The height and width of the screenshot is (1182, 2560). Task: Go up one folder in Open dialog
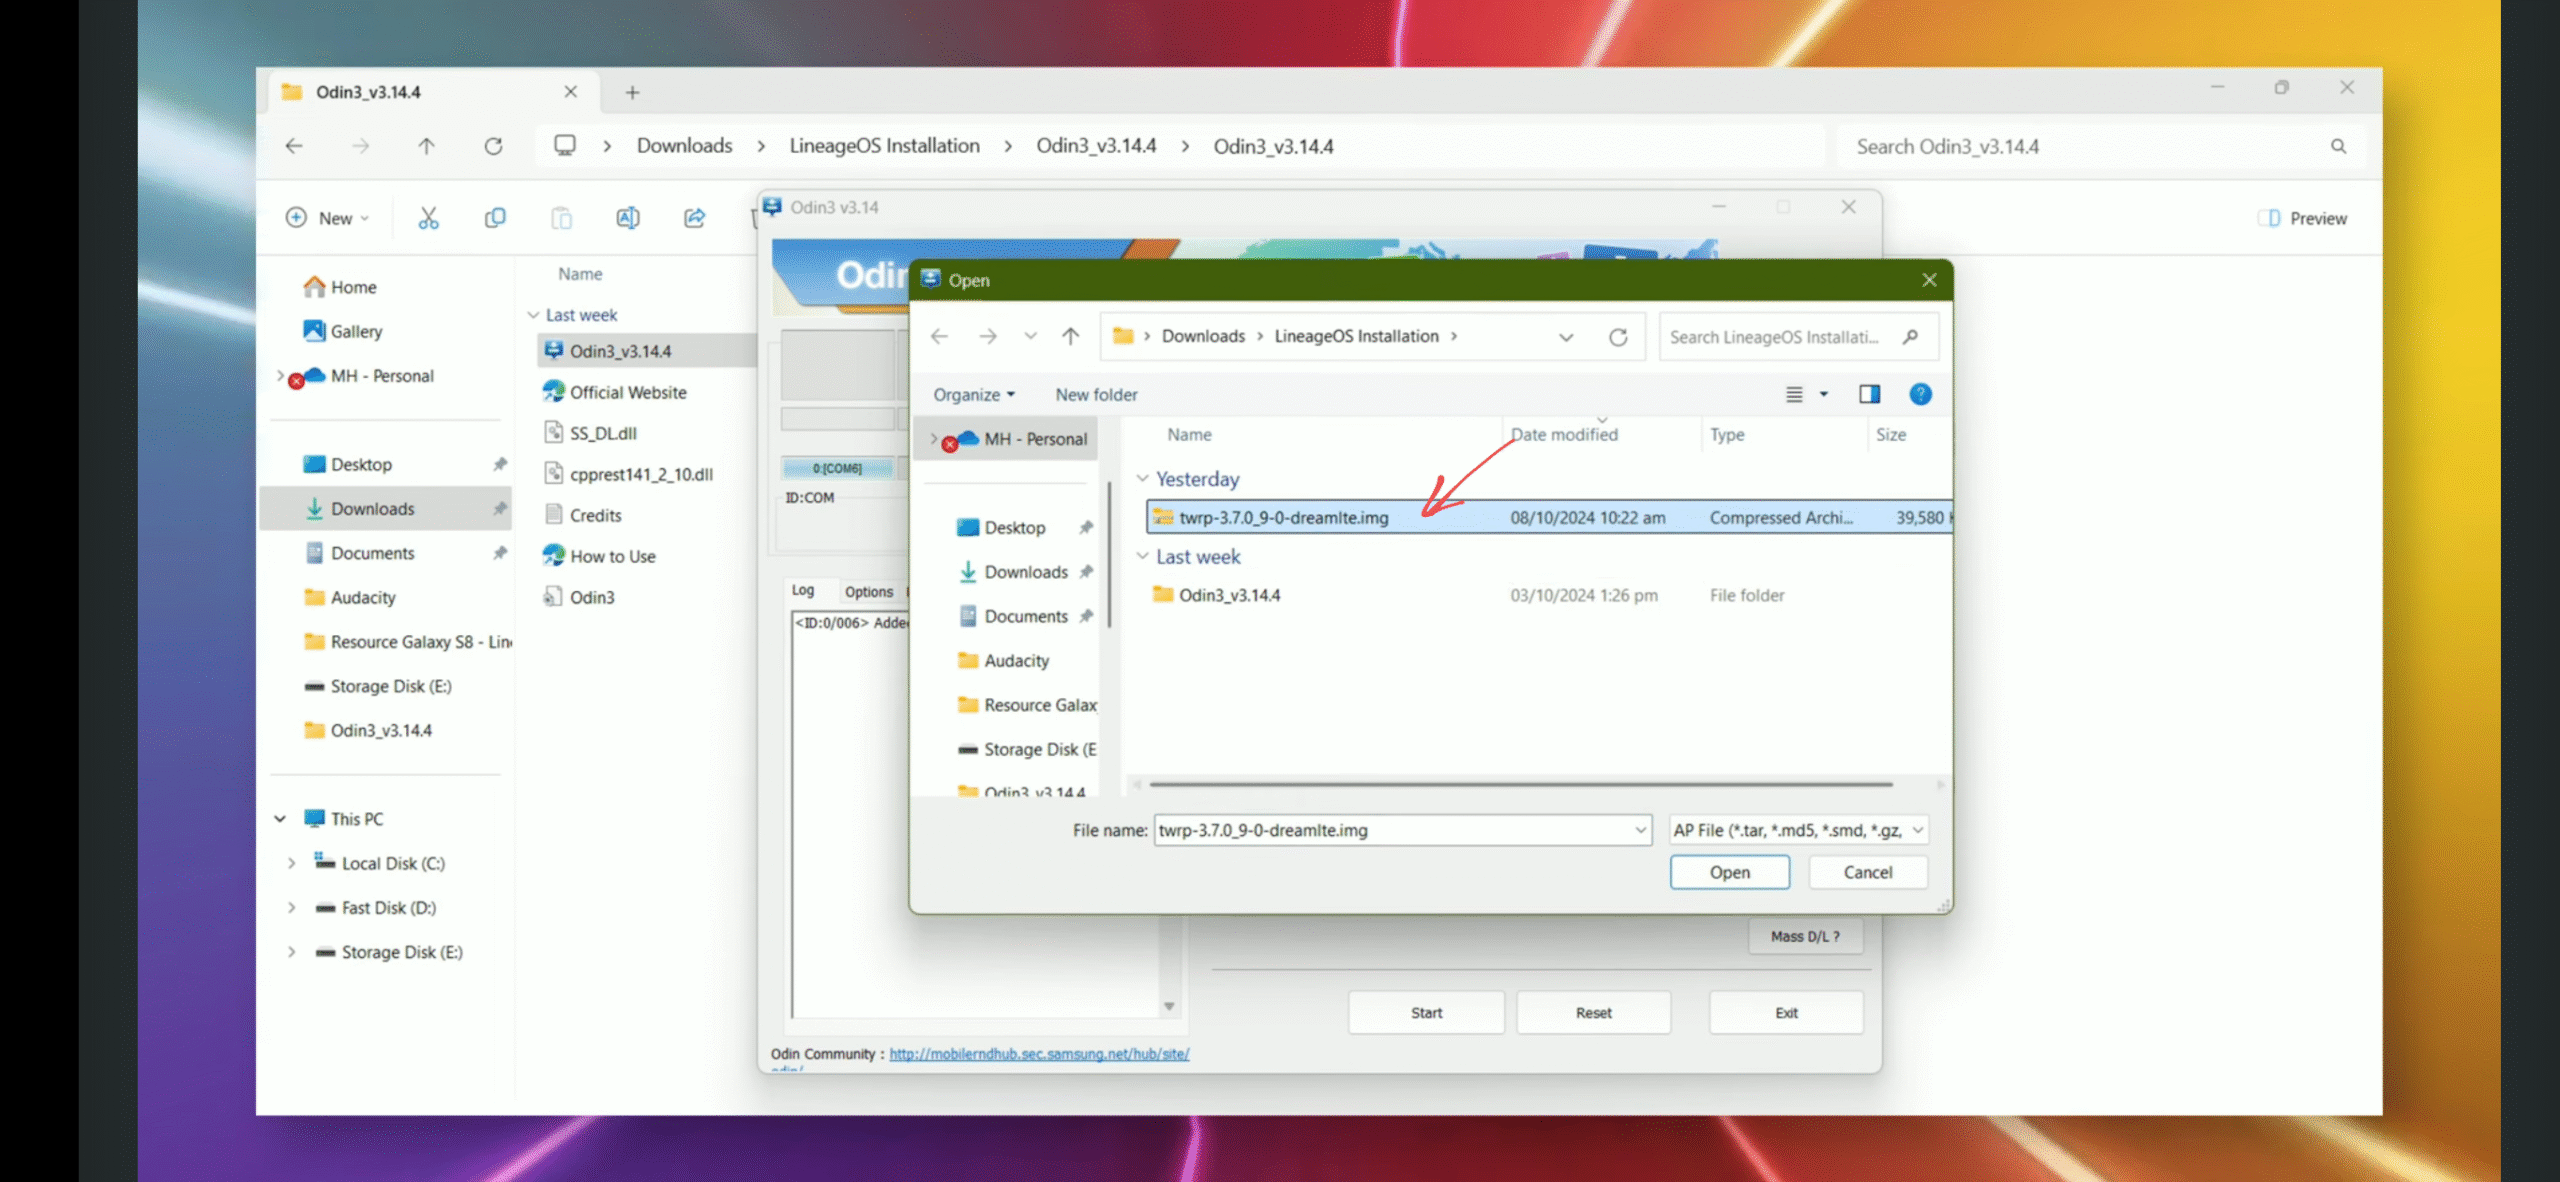[x=1070, y=337]
